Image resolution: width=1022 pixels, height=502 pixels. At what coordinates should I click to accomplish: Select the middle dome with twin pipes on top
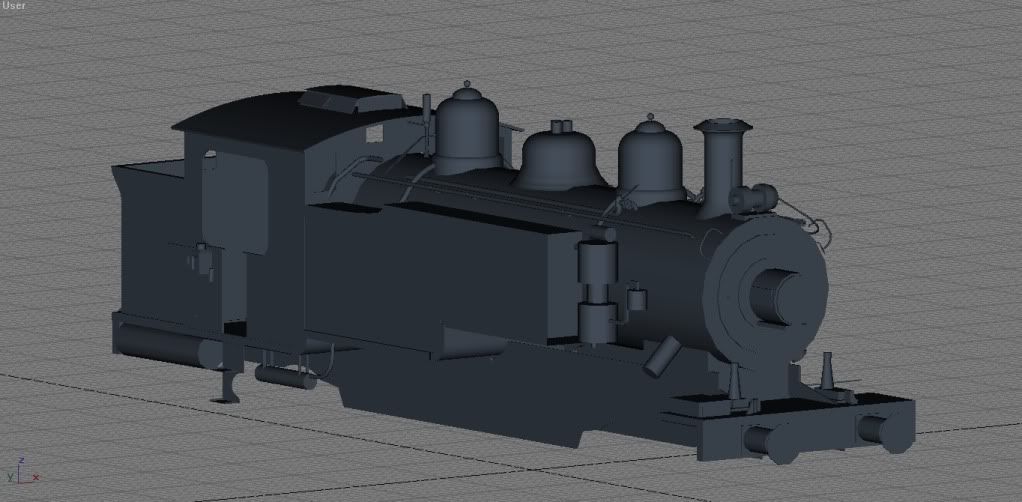(x=559, y=156)
